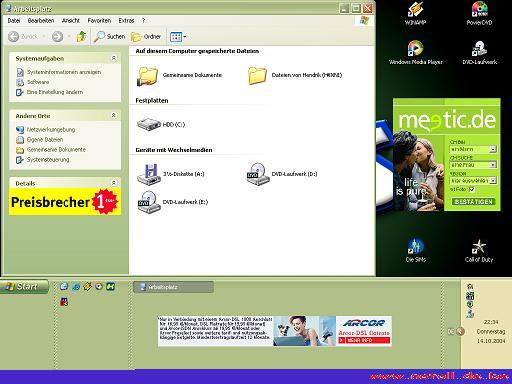The image size is (512, 384).
Task: Collapse the Details panel
Action: (114, 183)
